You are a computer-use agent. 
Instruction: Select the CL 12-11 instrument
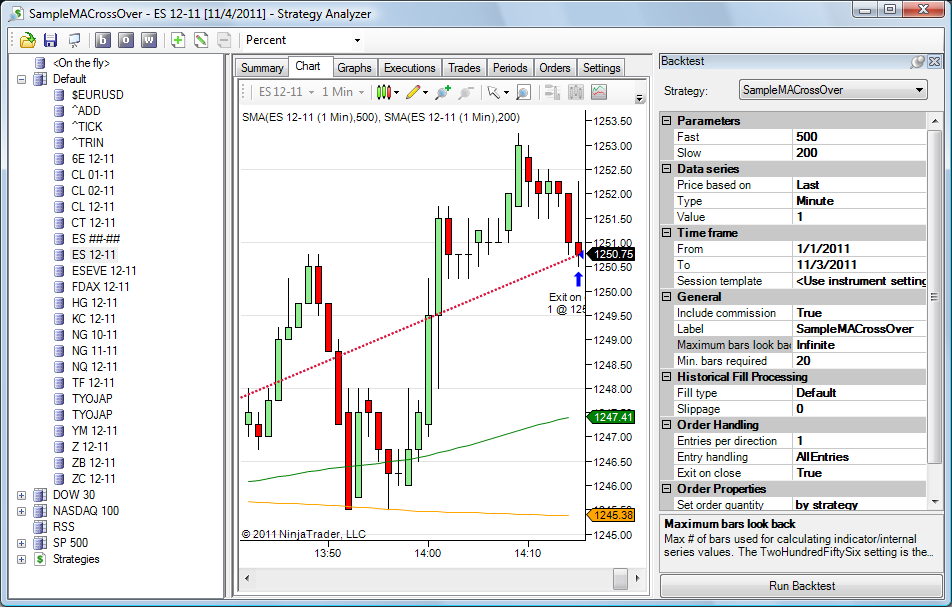coord(93,207)
